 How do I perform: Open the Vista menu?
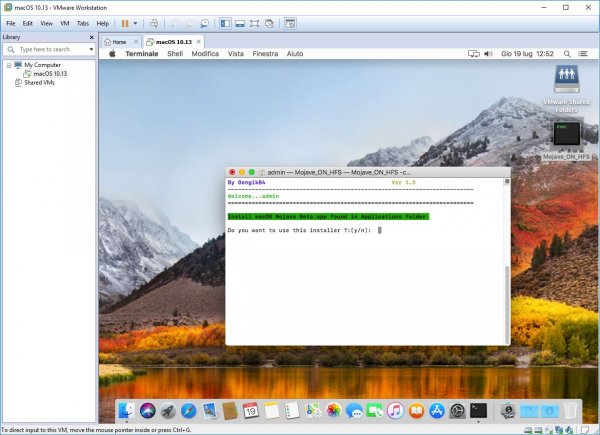[236, 54]
